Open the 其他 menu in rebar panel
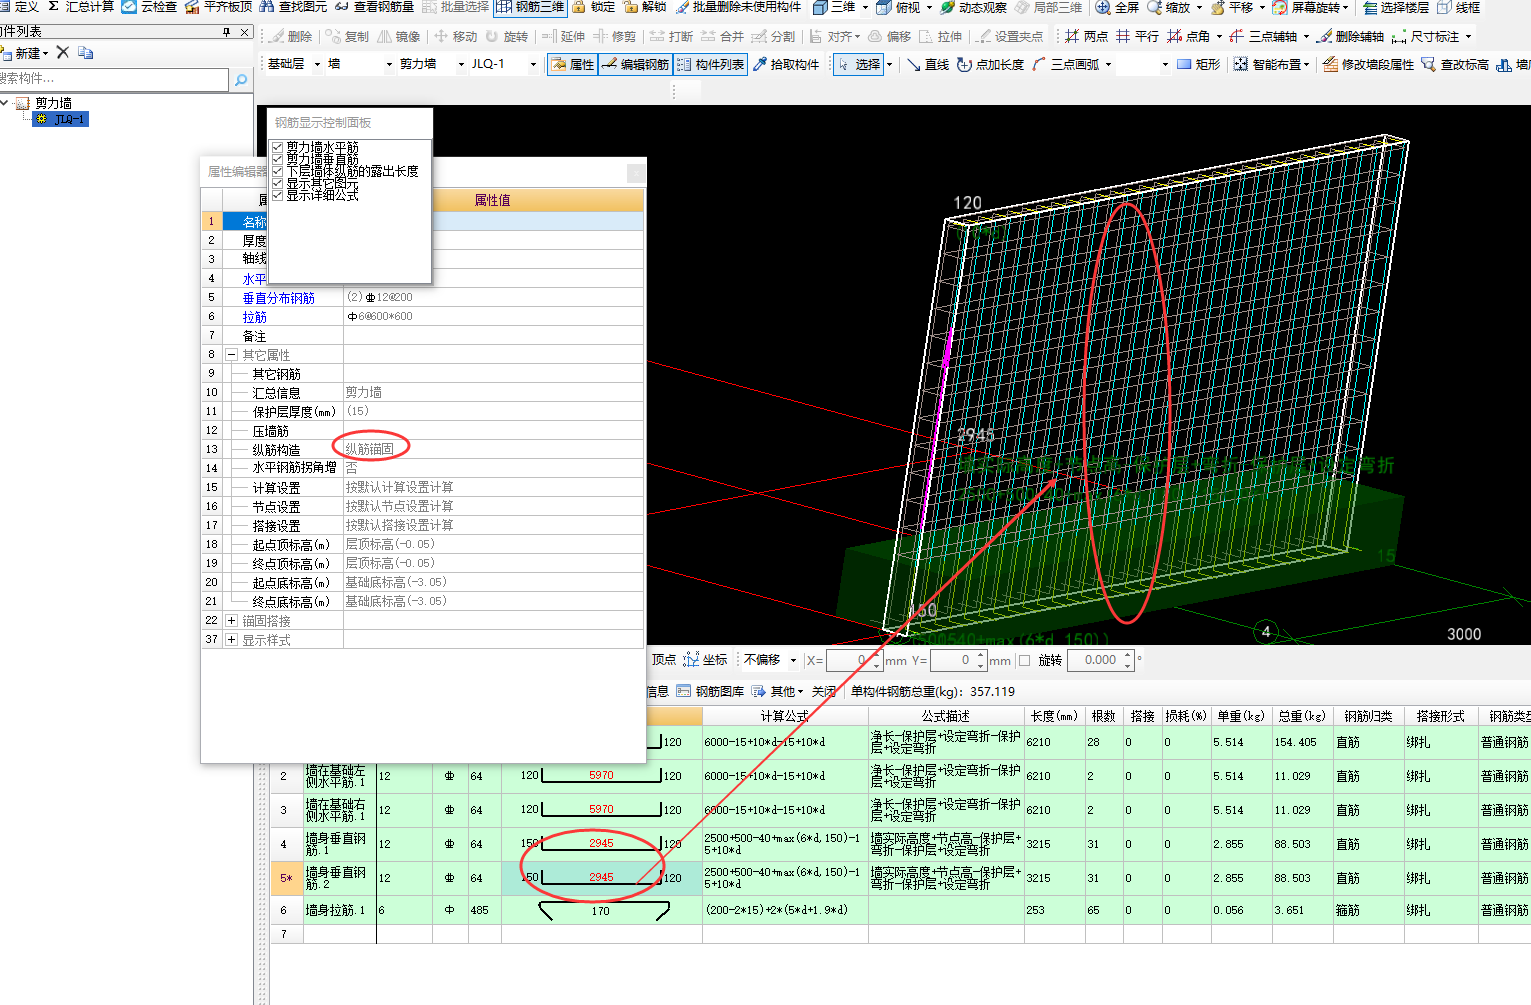 pyautogui.click(x=778, y=690)
